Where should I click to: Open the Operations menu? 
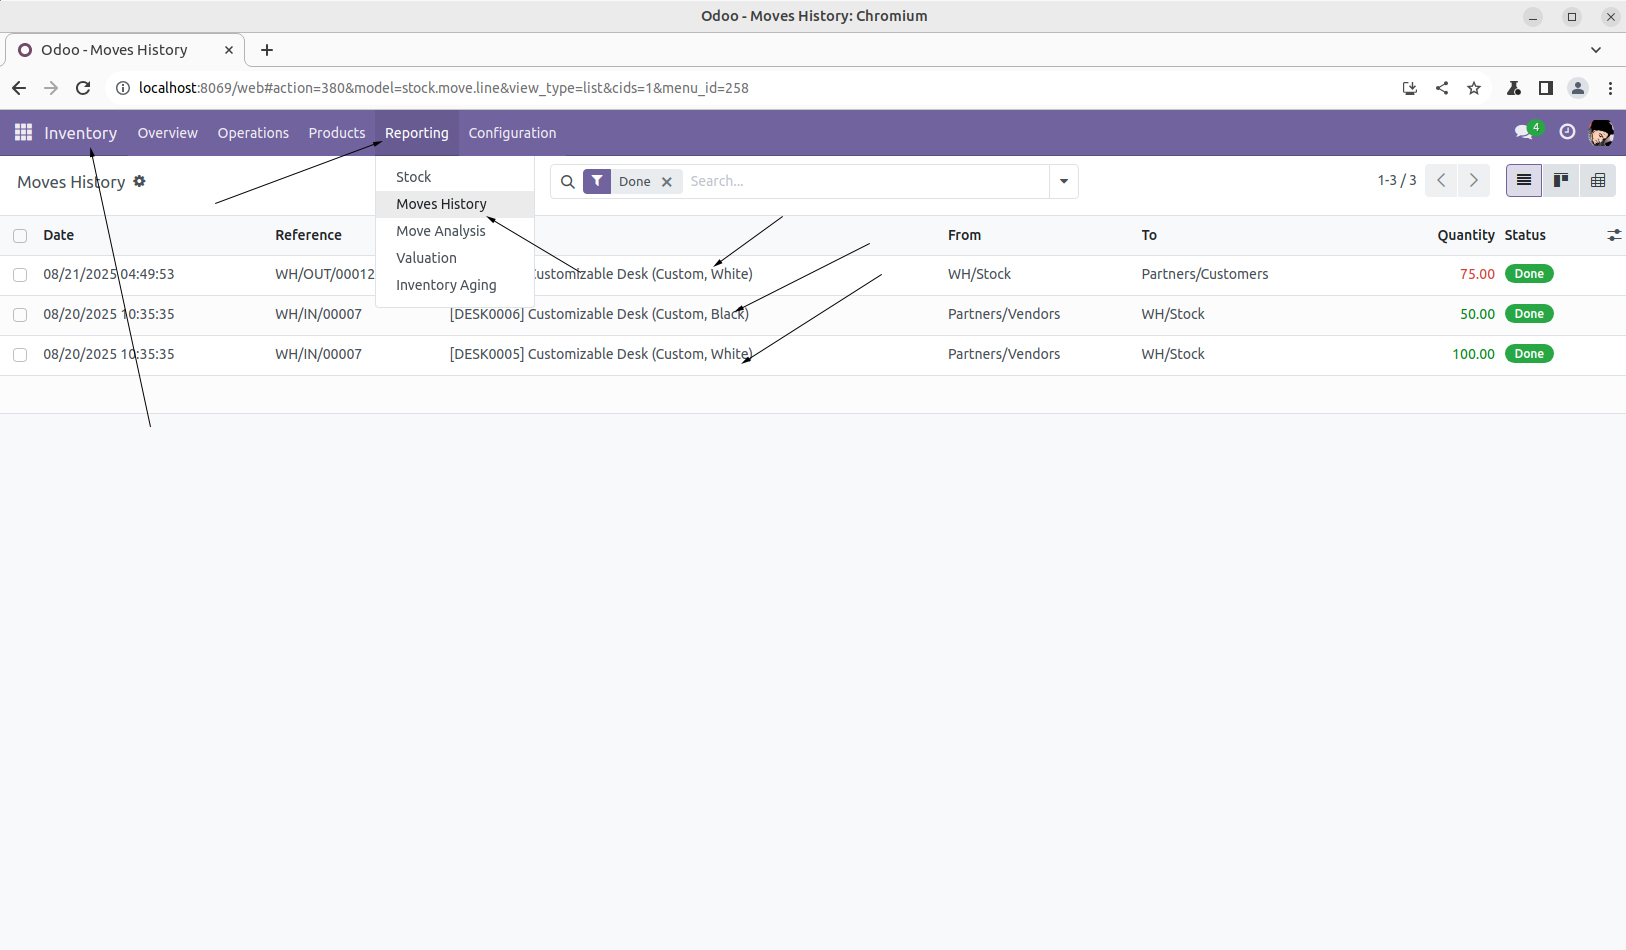point(253,133)
